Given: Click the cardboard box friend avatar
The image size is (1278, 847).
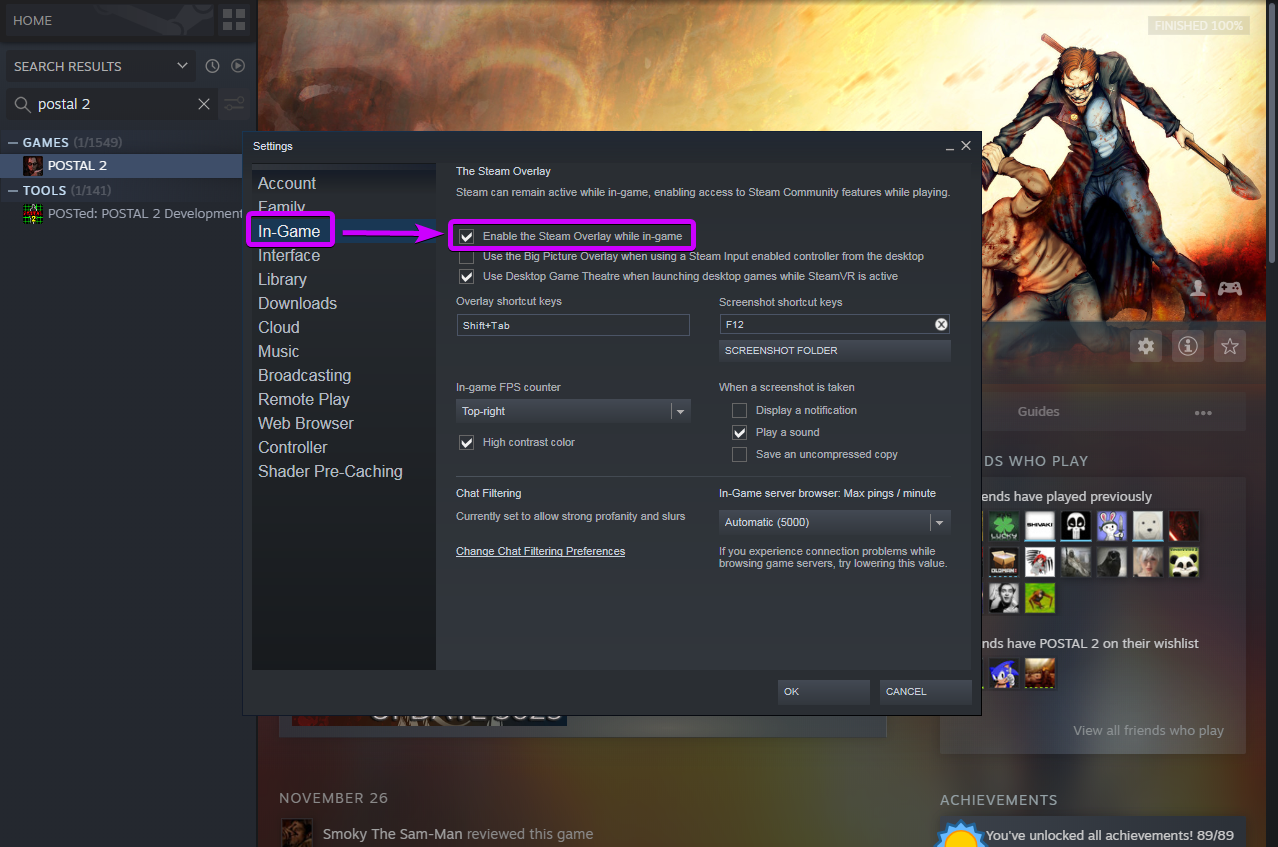Looking at the screenshot, I should 1004,562.
